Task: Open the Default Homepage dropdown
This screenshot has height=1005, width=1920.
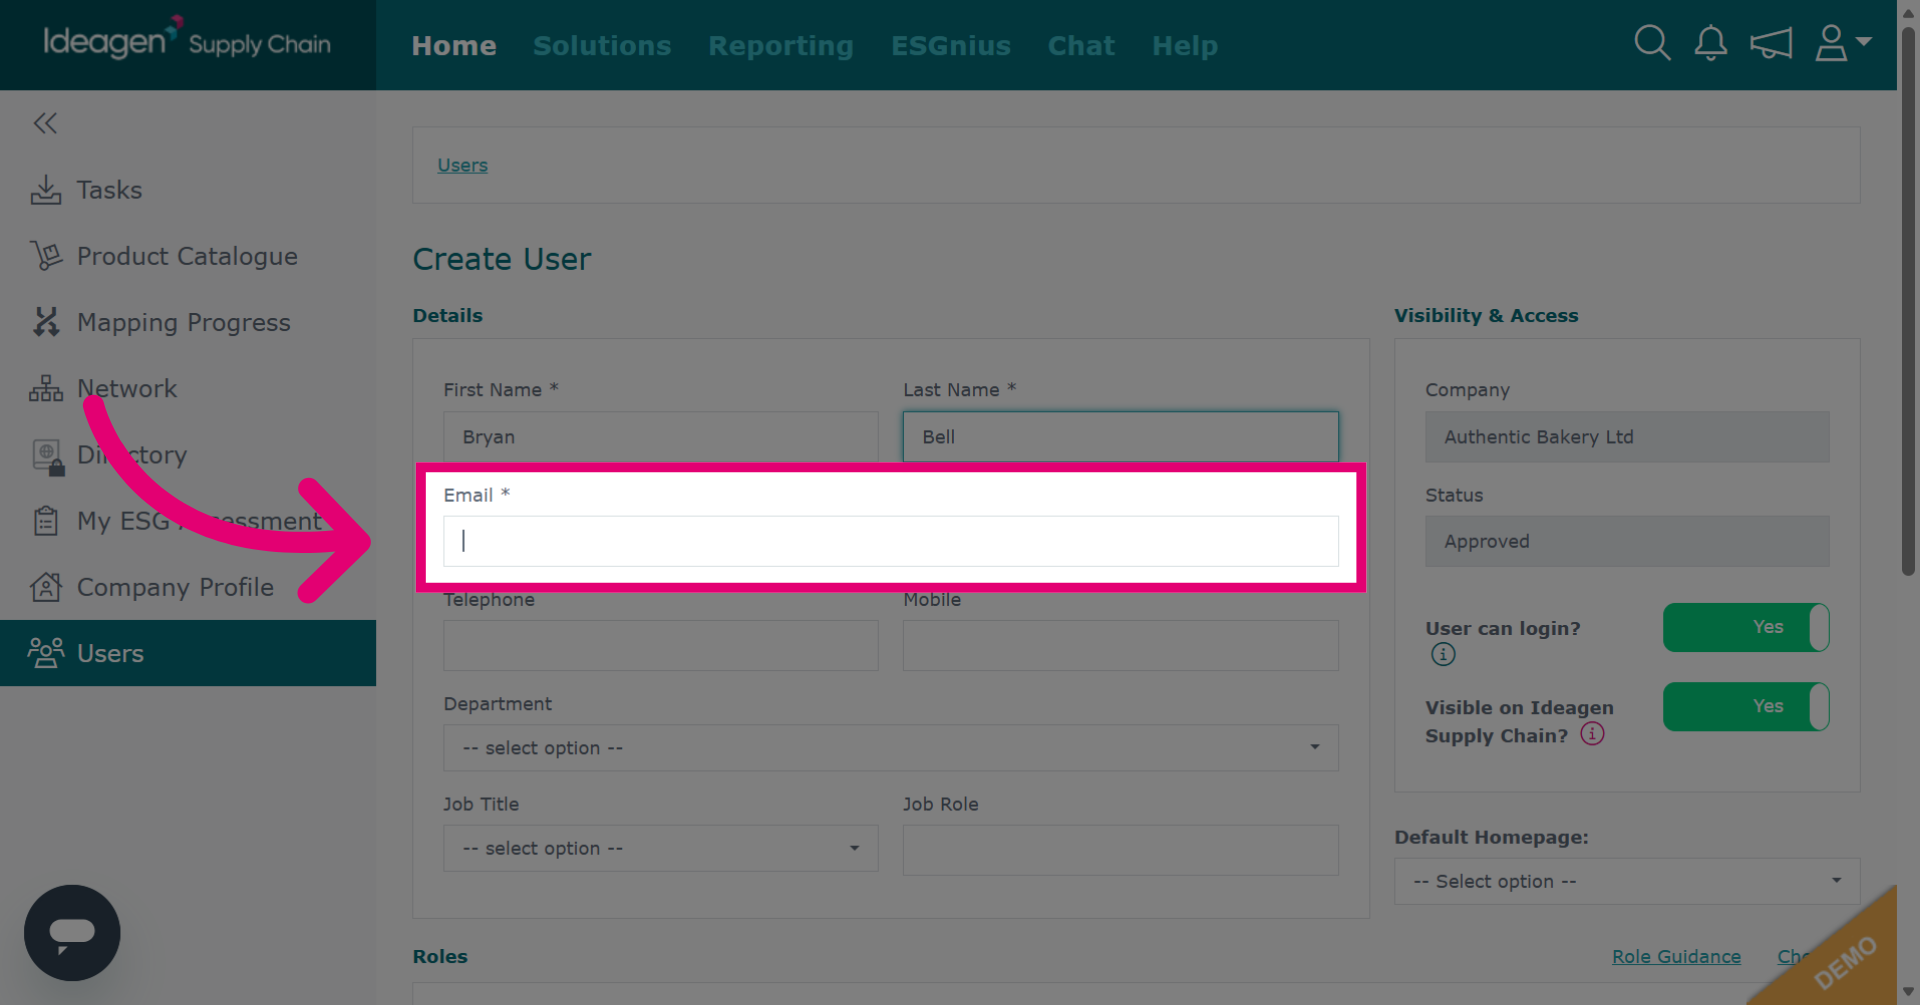Action: pos(1627,881)
